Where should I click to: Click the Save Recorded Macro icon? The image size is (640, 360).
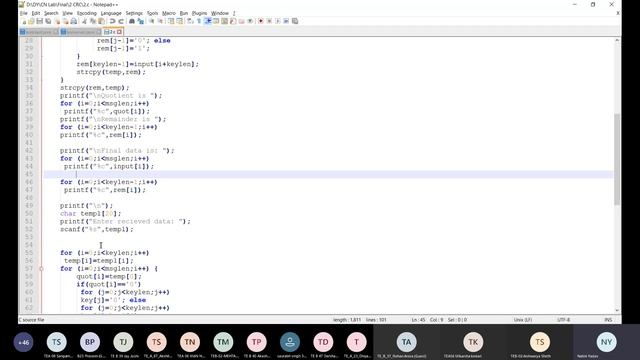(295, 21)
